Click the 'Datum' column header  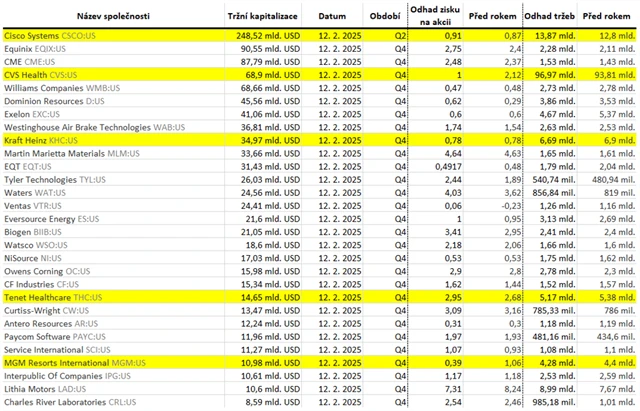[332, 16]
